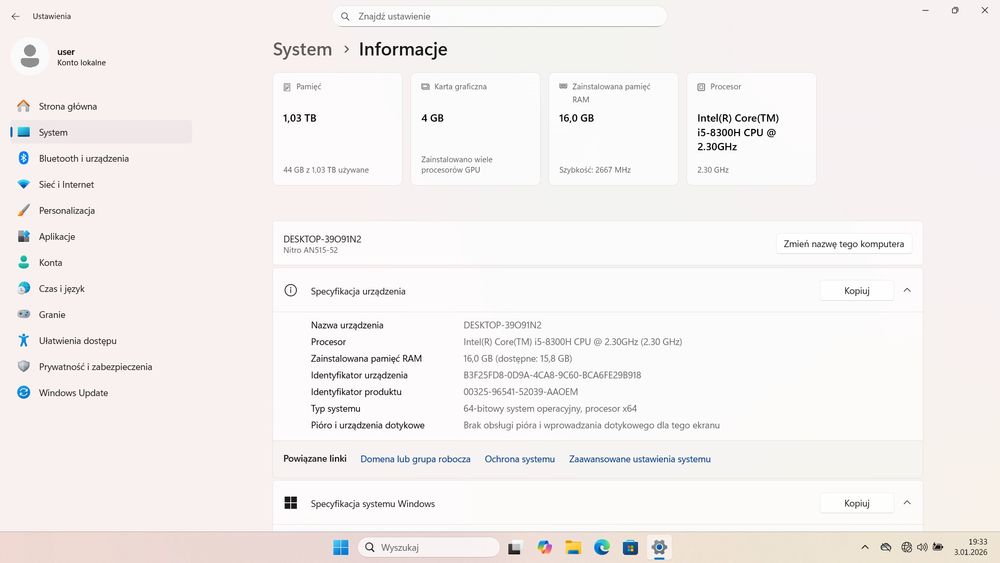Viewport: 1000px width, 563px height.
Task: Click the Ułatwienia dostępu accessibility icon
Action: pyautogui.click(x=24, y=340)
